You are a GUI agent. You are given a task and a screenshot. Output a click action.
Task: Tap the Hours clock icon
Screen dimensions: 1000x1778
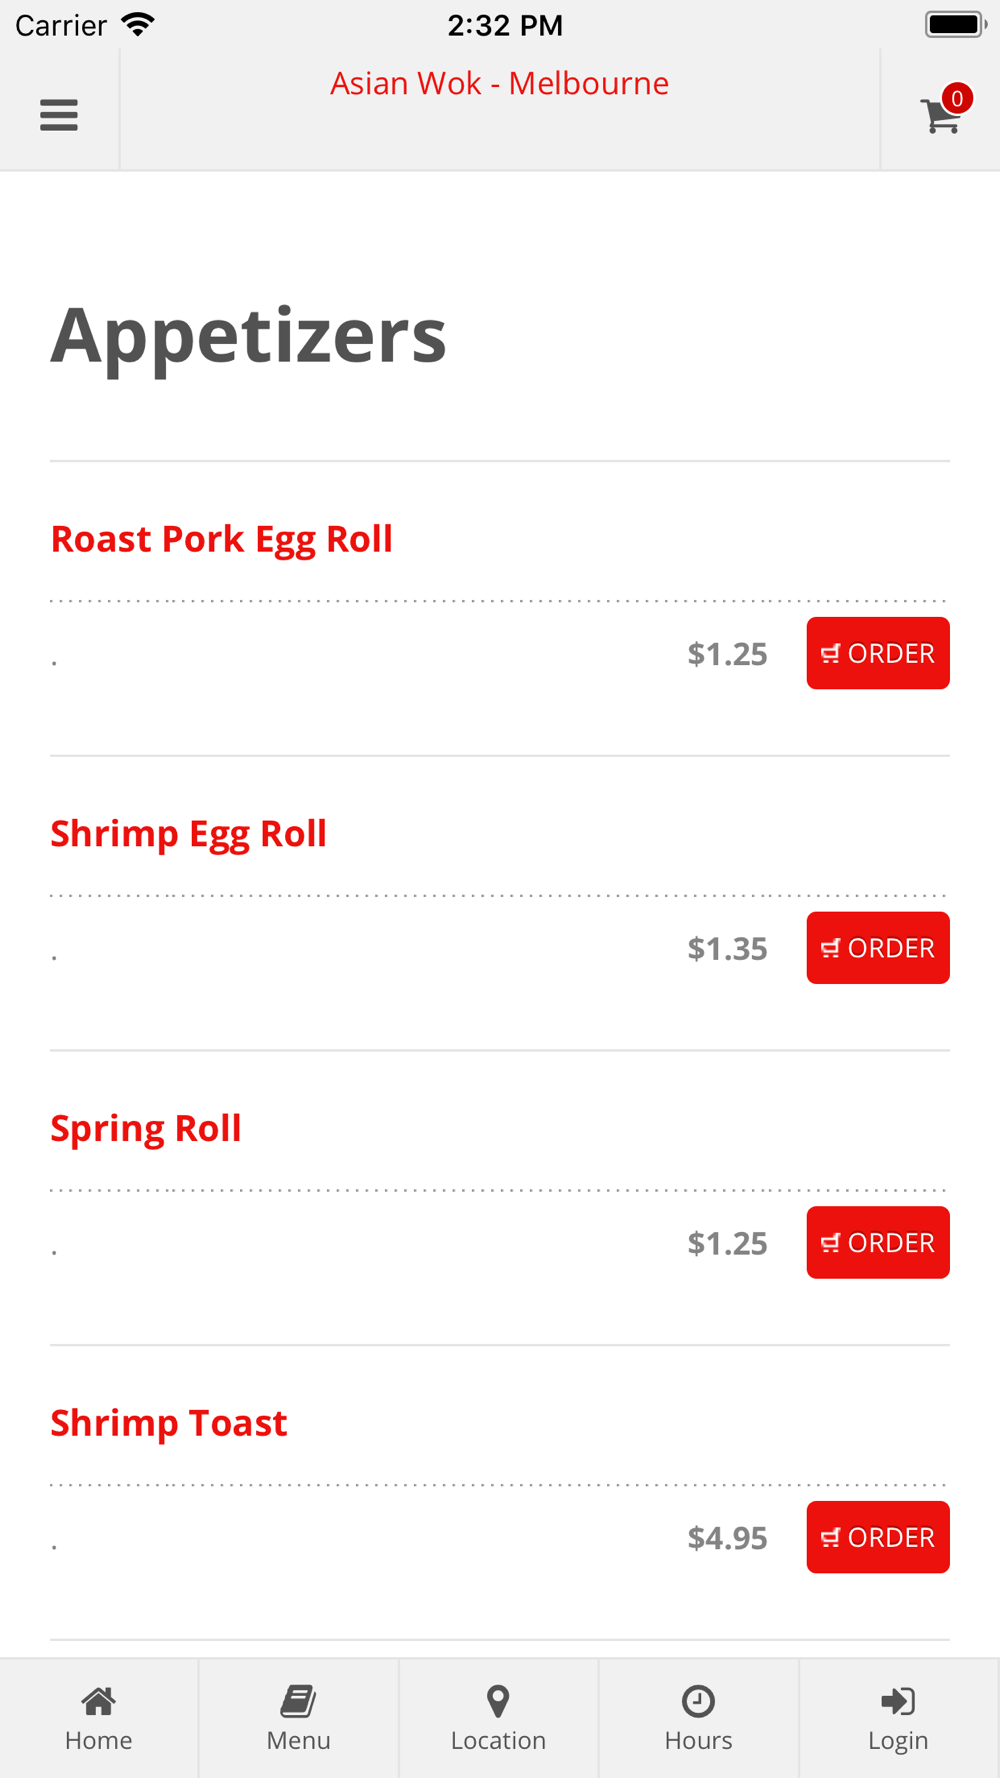[698, 1701]
